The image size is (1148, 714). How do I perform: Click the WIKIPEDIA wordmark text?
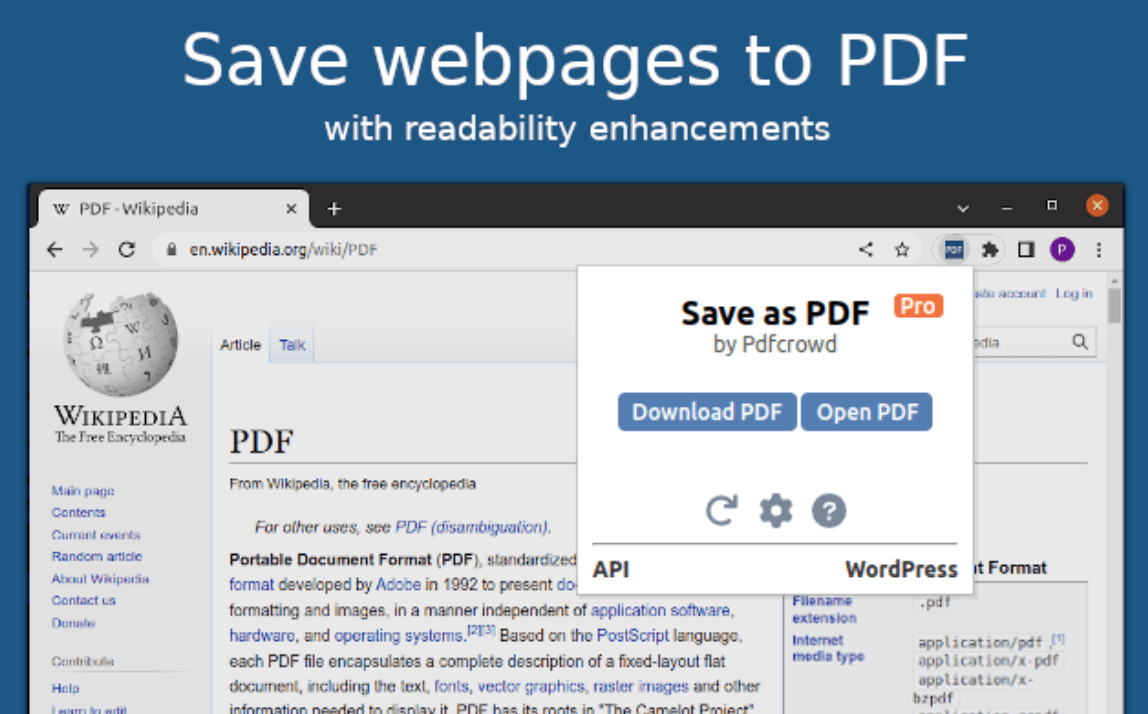121,416
